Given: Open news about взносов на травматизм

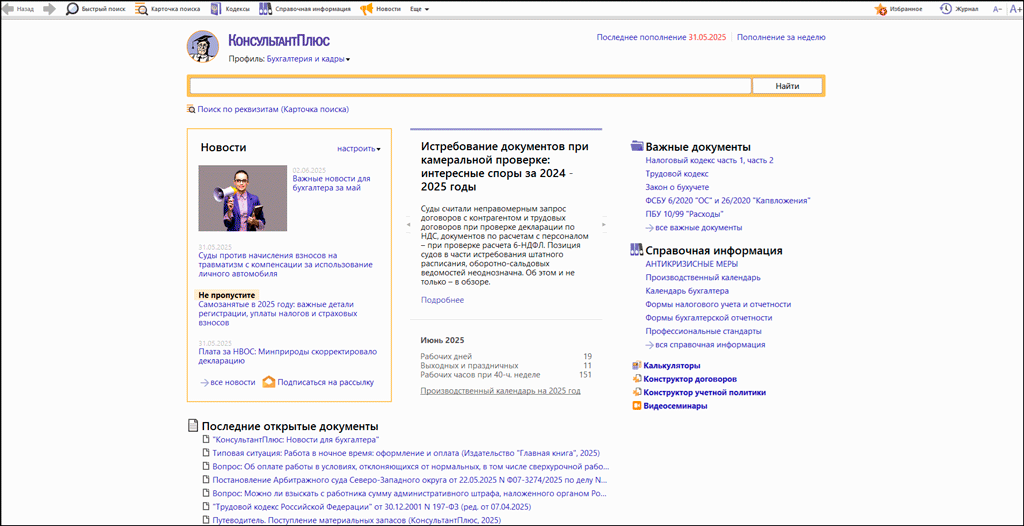Looking at the screenshot, I should [x=285, y=265].
